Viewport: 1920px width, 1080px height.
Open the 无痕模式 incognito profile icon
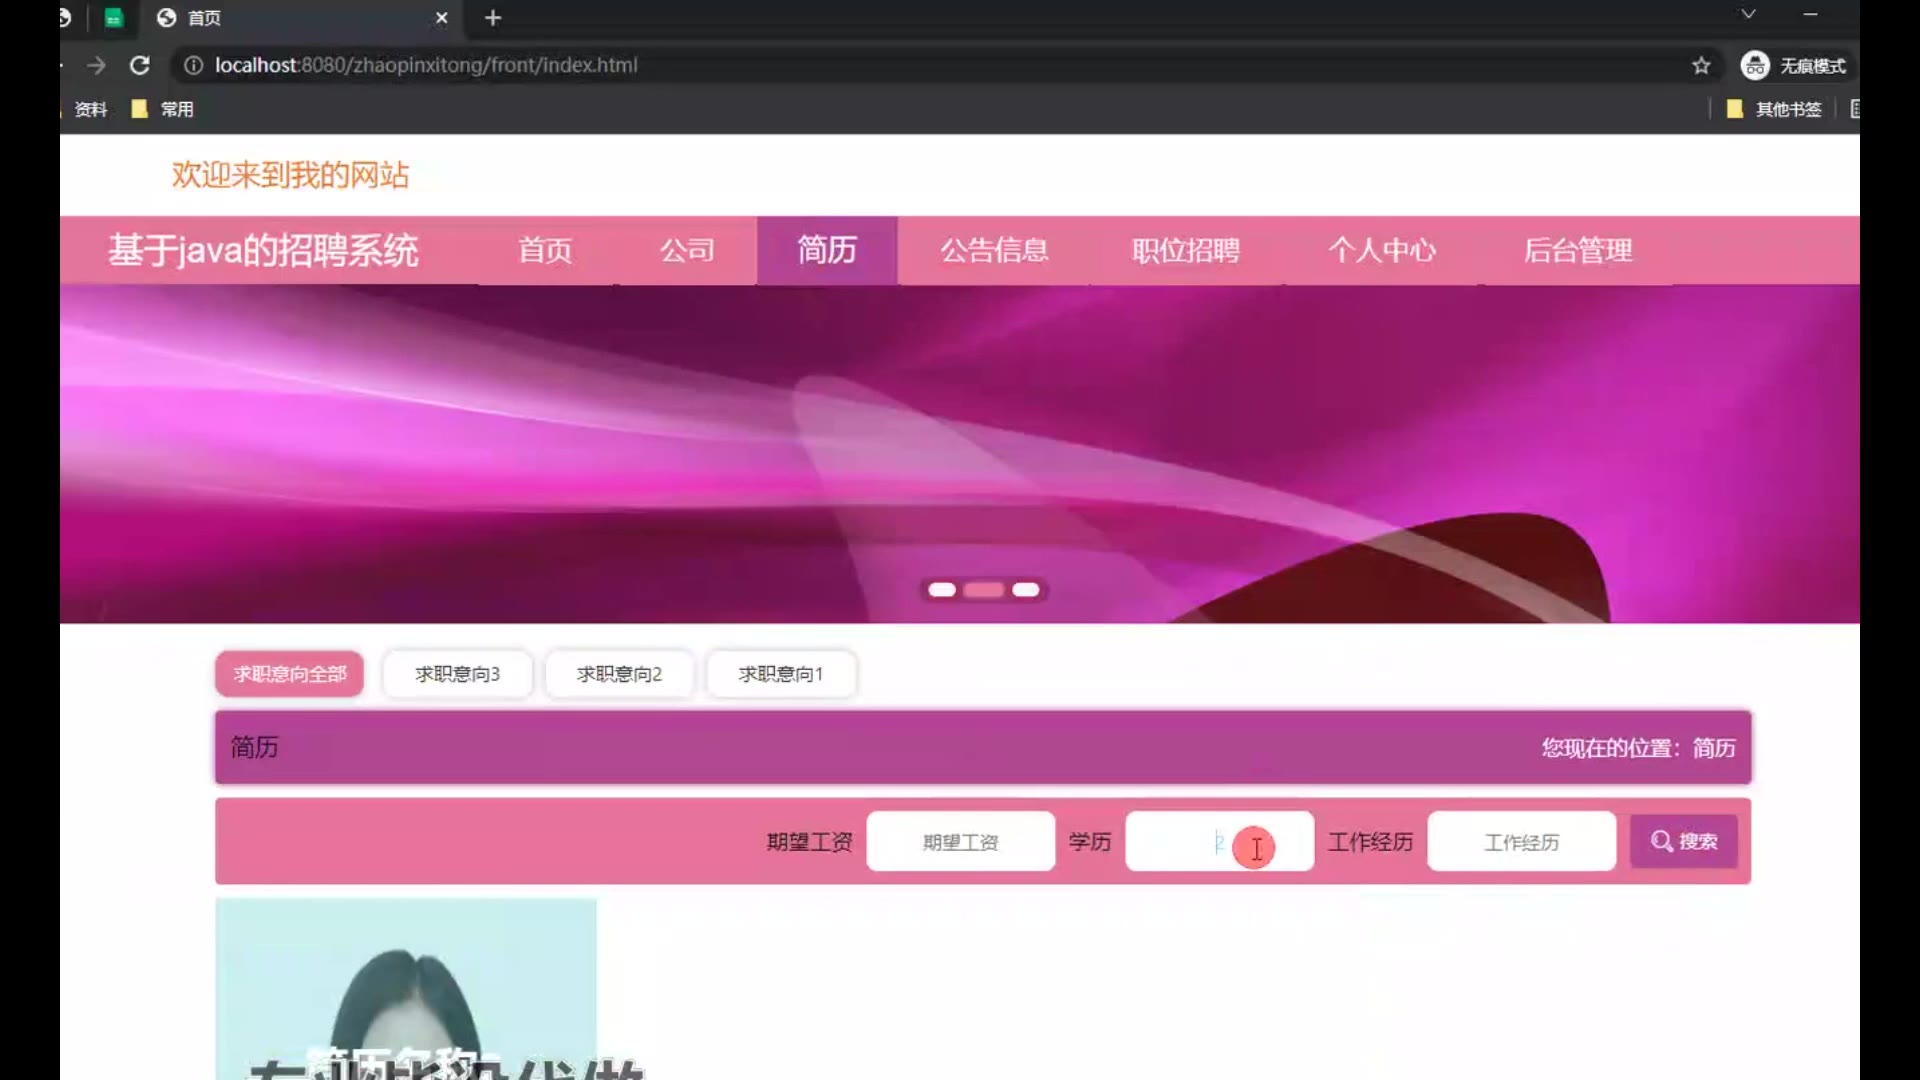1754,65
